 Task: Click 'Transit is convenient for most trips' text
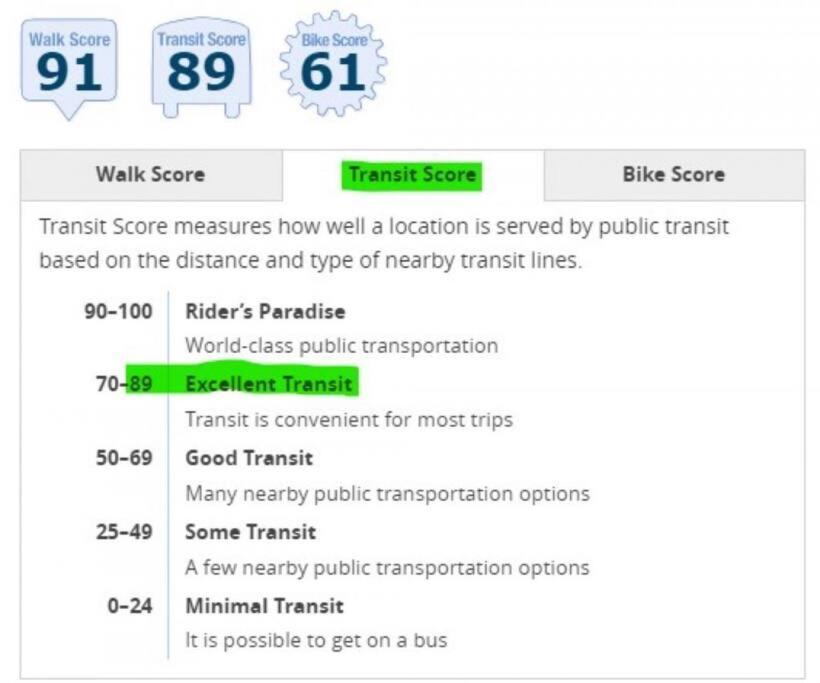pyautogui.click(x=349, y=420)
